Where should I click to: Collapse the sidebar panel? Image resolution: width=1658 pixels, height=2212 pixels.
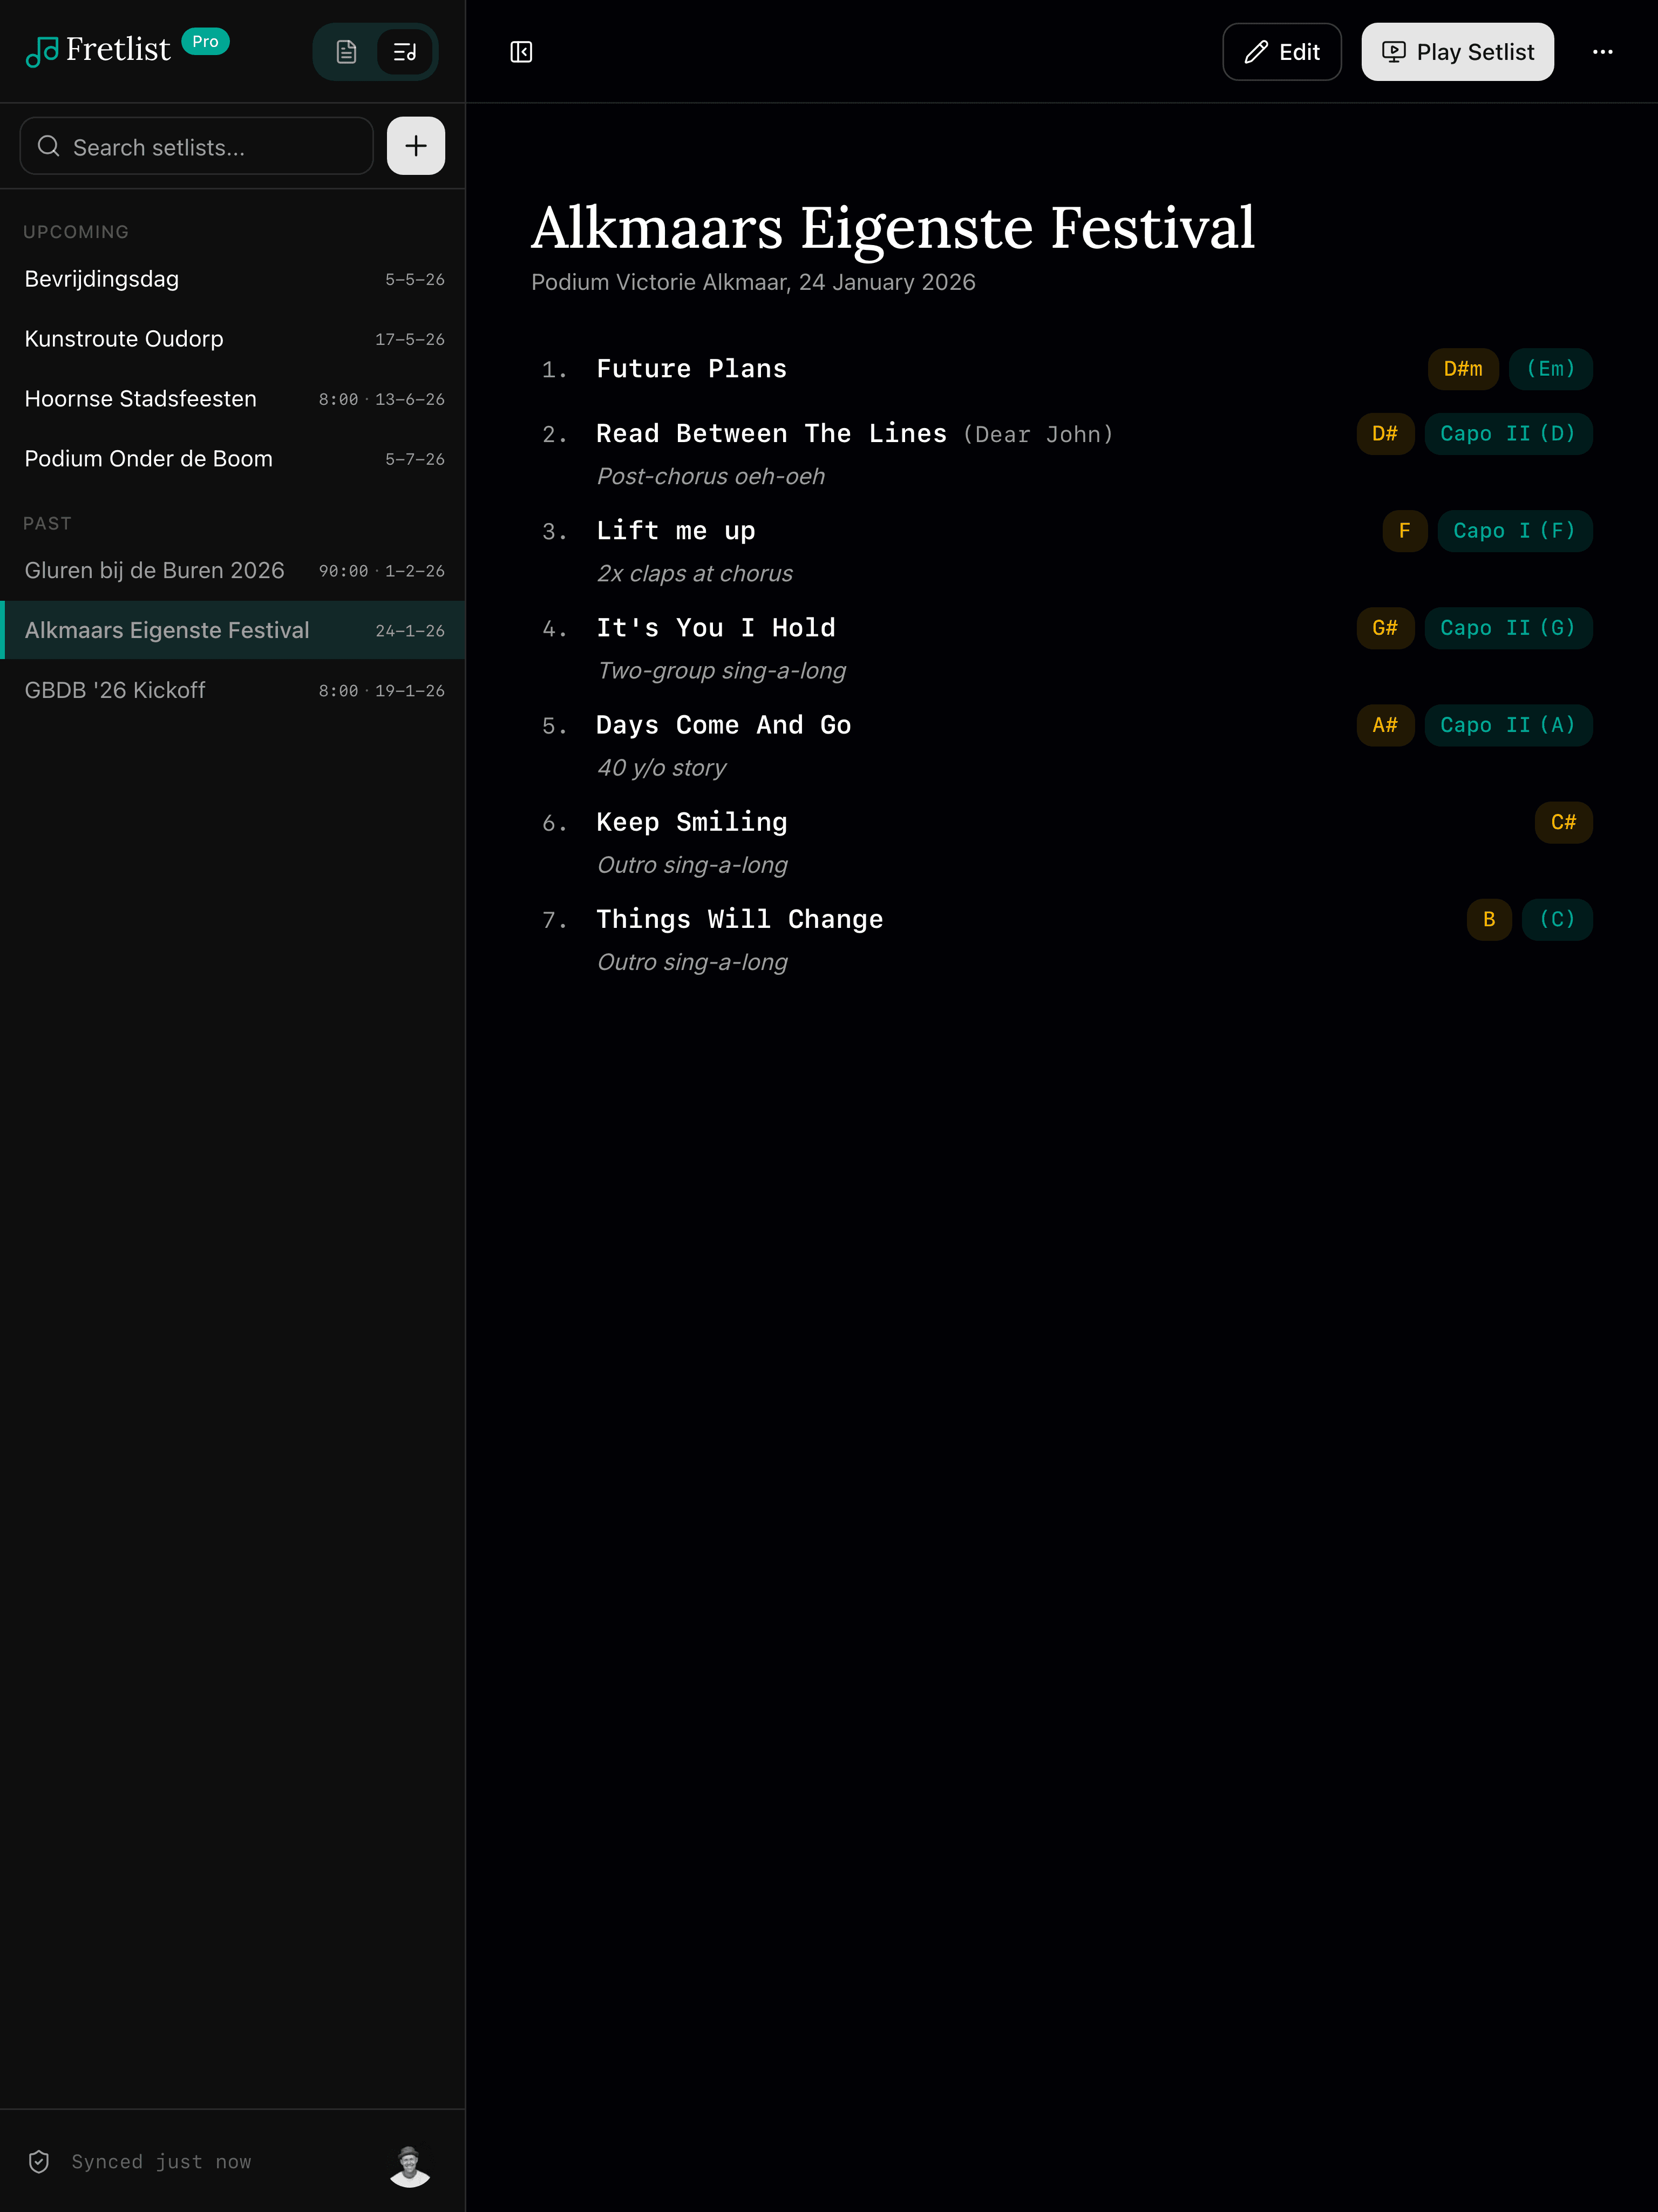point(521,52)
